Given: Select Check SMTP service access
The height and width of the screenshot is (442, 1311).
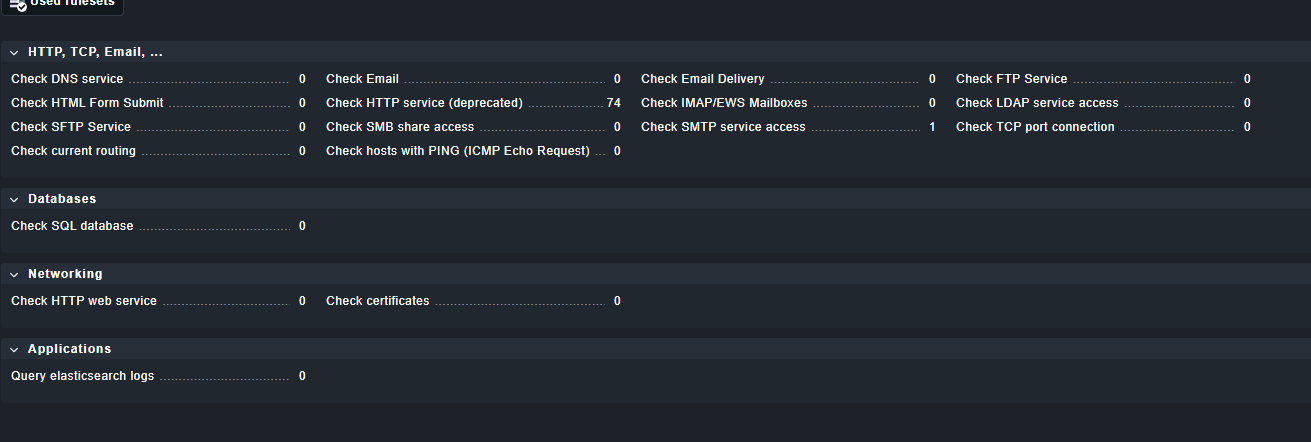Looking at the screenshot, I should 723,127.
